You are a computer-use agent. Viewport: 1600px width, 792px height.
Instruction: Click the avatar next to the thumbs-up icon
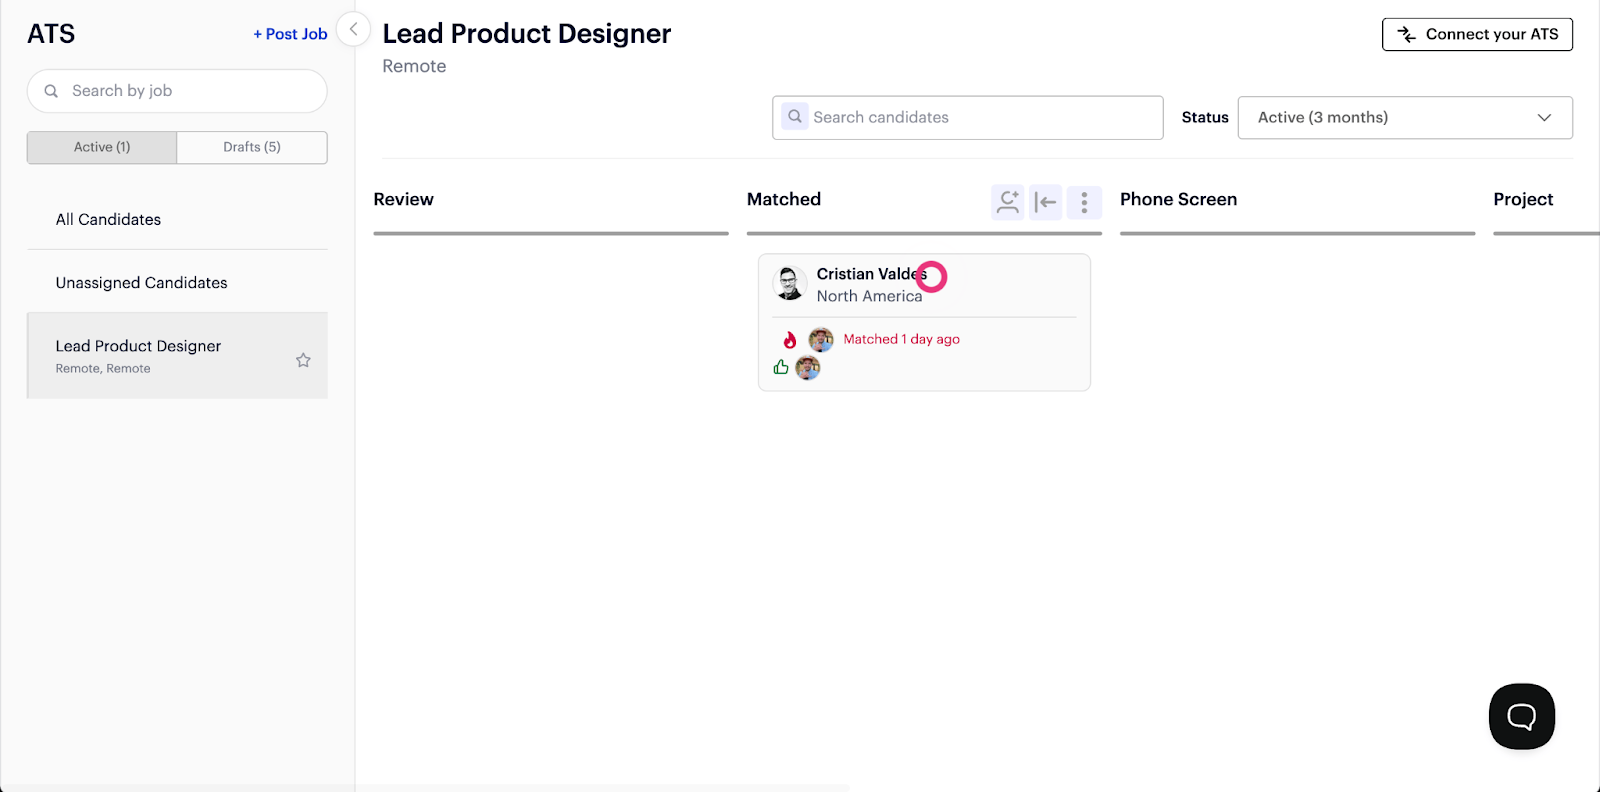[808, 368]
